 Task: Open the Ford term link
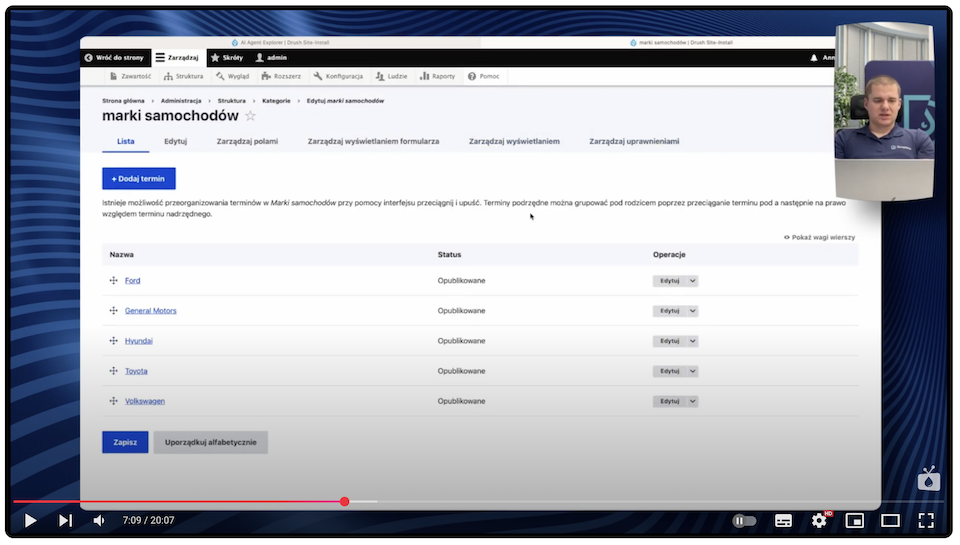(132, 280)
